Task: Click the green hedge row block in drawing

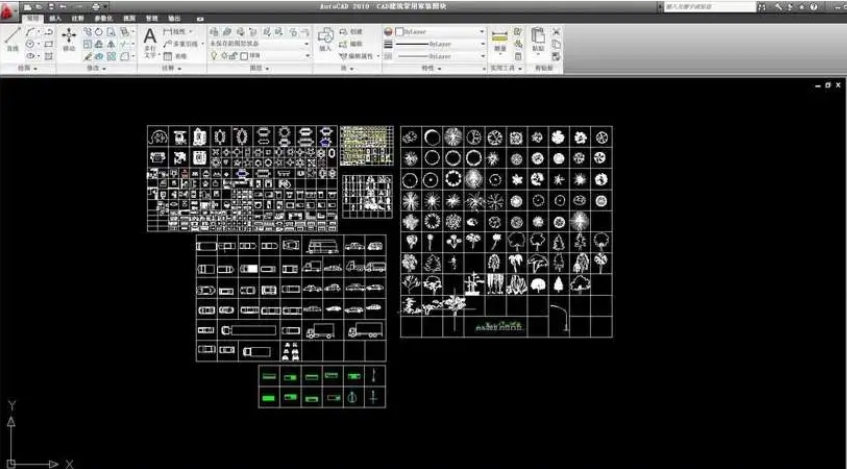Action: tap(499, 325)
